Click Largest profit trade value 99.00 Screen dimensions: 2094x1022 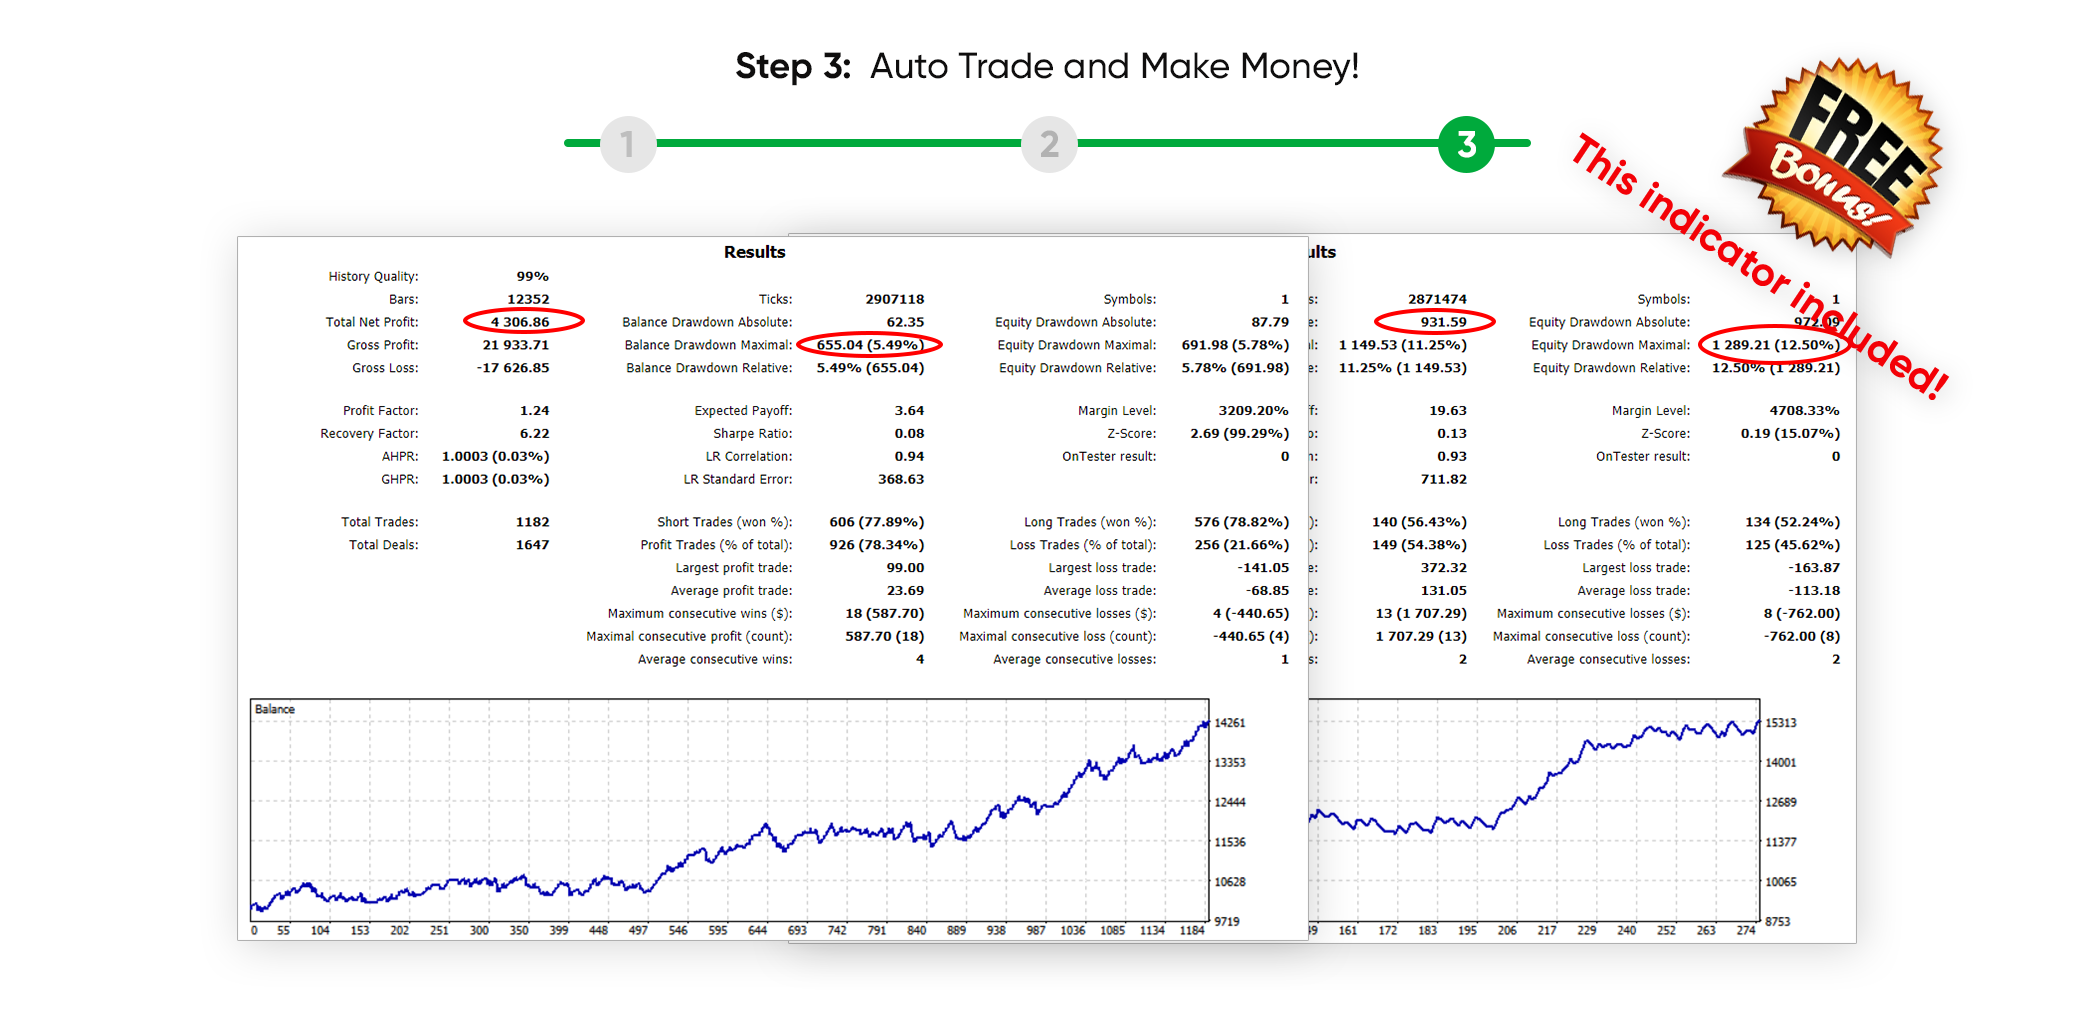pyautogui.click(x=905, y=568)
